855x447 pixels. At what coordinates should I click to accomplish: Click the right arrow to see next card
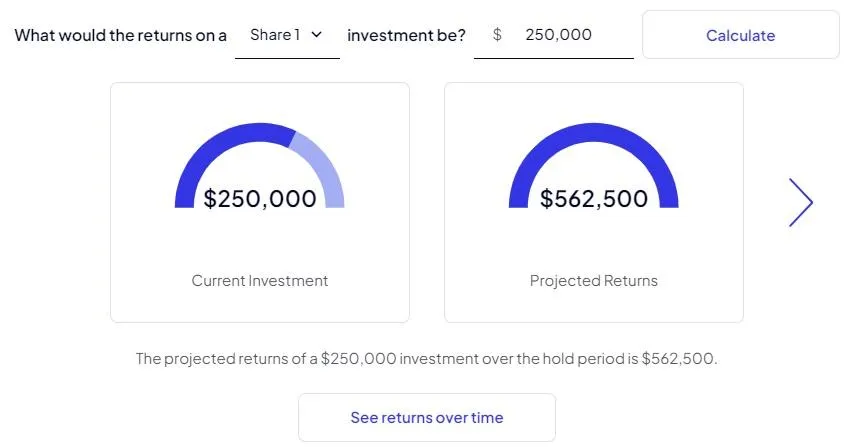click(800, 203)
